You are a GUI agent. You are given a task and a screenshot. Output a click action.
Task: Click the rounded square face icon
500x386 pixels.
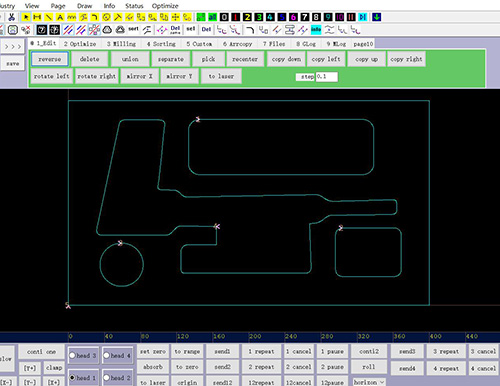pos(13,30)
